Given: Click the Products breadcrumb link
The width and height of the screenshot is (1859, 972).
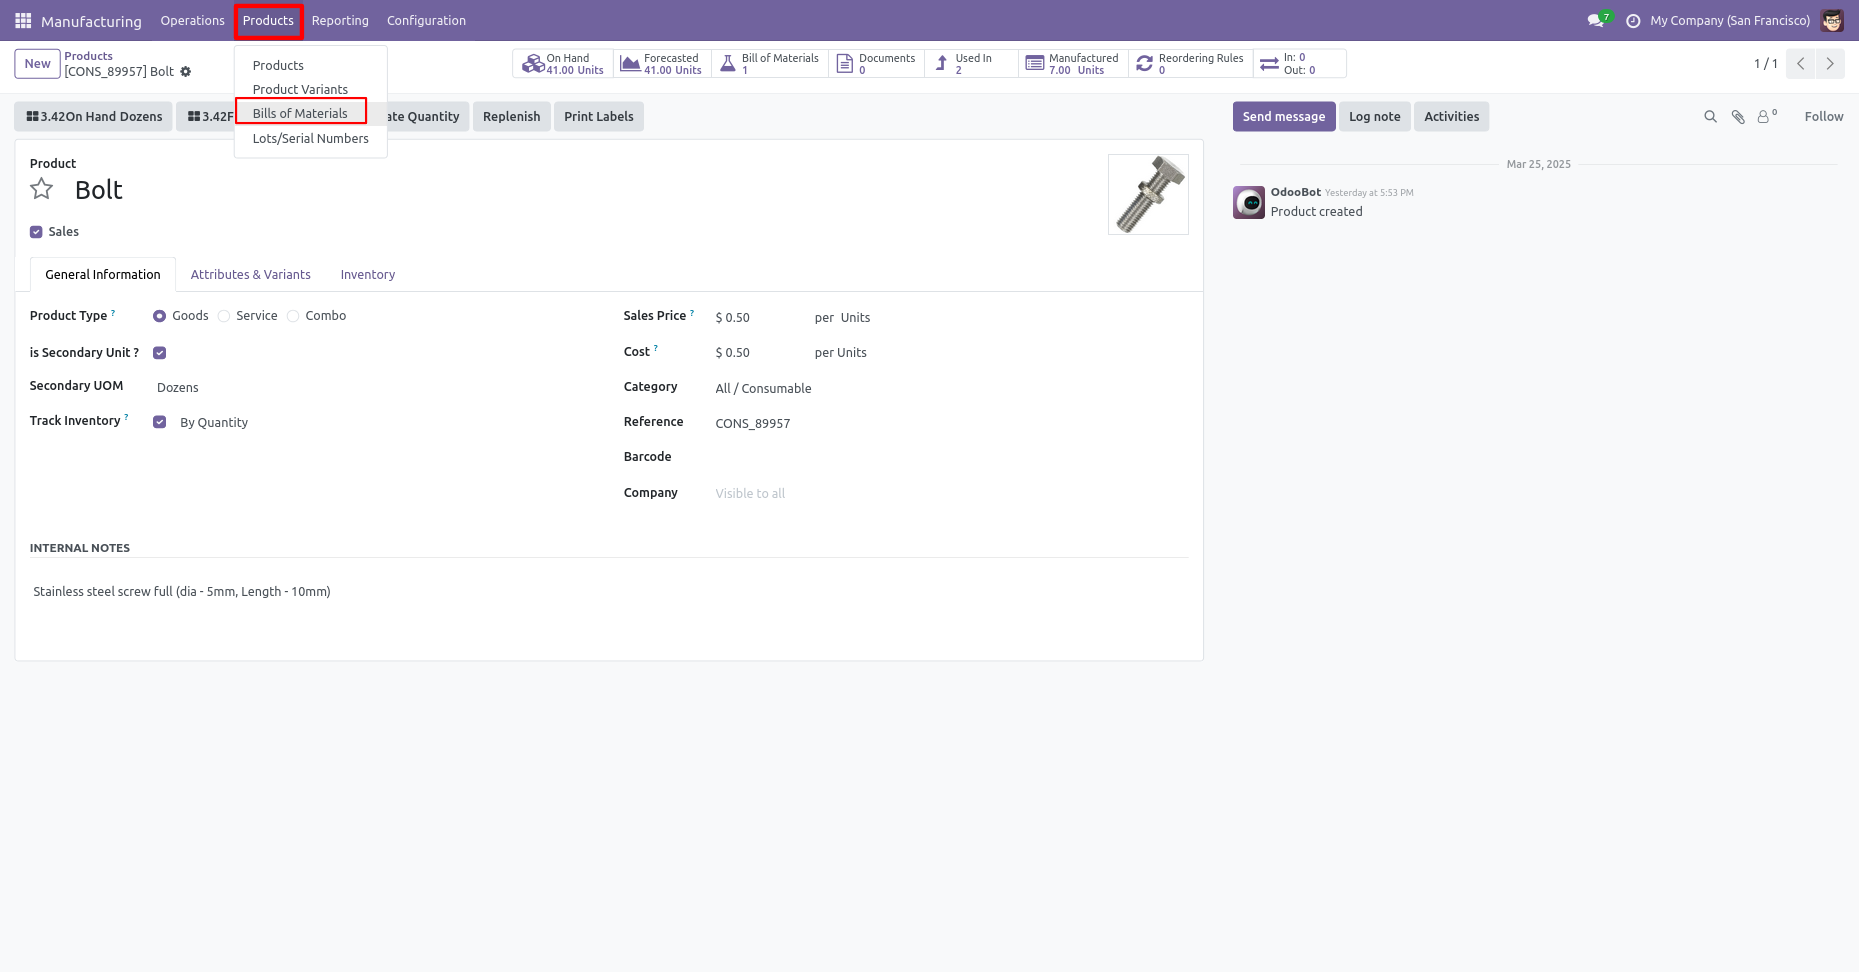Looking at the screenshot, I should (89, 56).
